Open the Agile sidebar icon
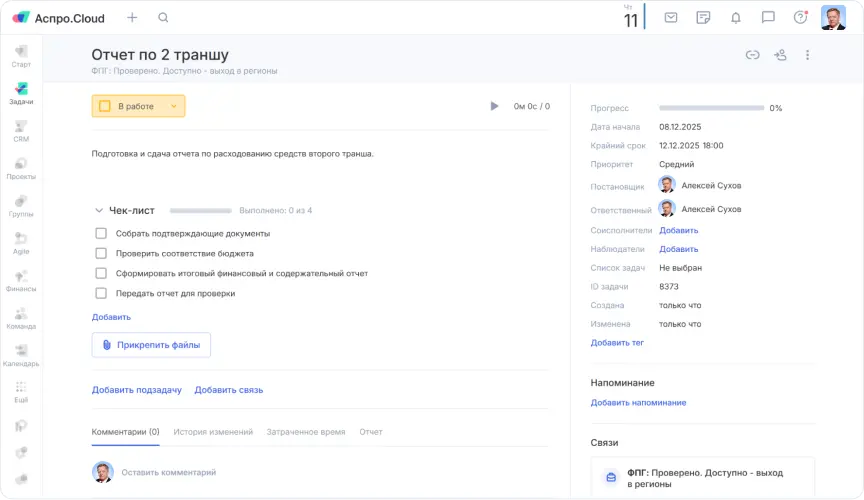Image resolution: width=864 pixels, height=500 pixels. (21, 243)
